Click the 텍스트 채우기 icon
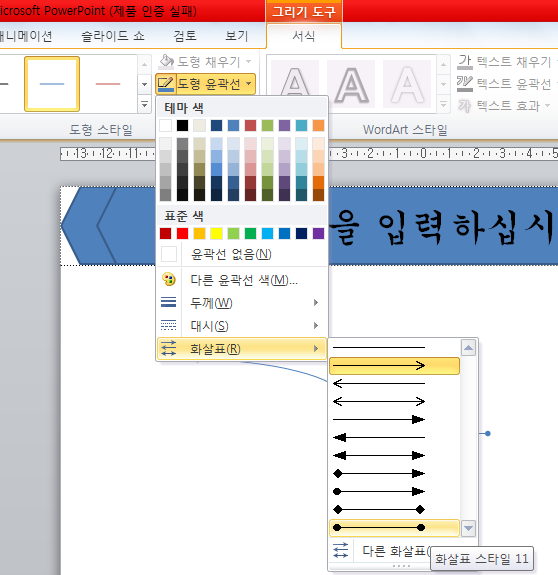 click(465, 62)
